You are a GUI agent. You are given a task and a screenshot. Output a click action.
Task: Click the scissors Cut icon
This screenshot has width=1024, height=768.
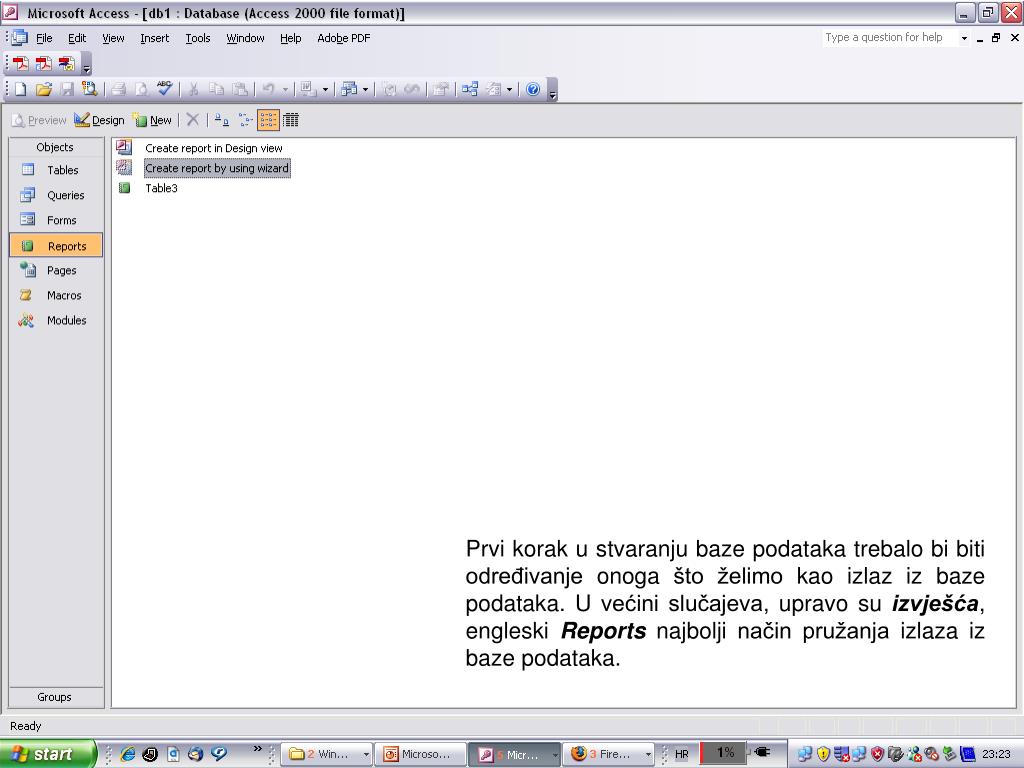(x=193, y=89)
